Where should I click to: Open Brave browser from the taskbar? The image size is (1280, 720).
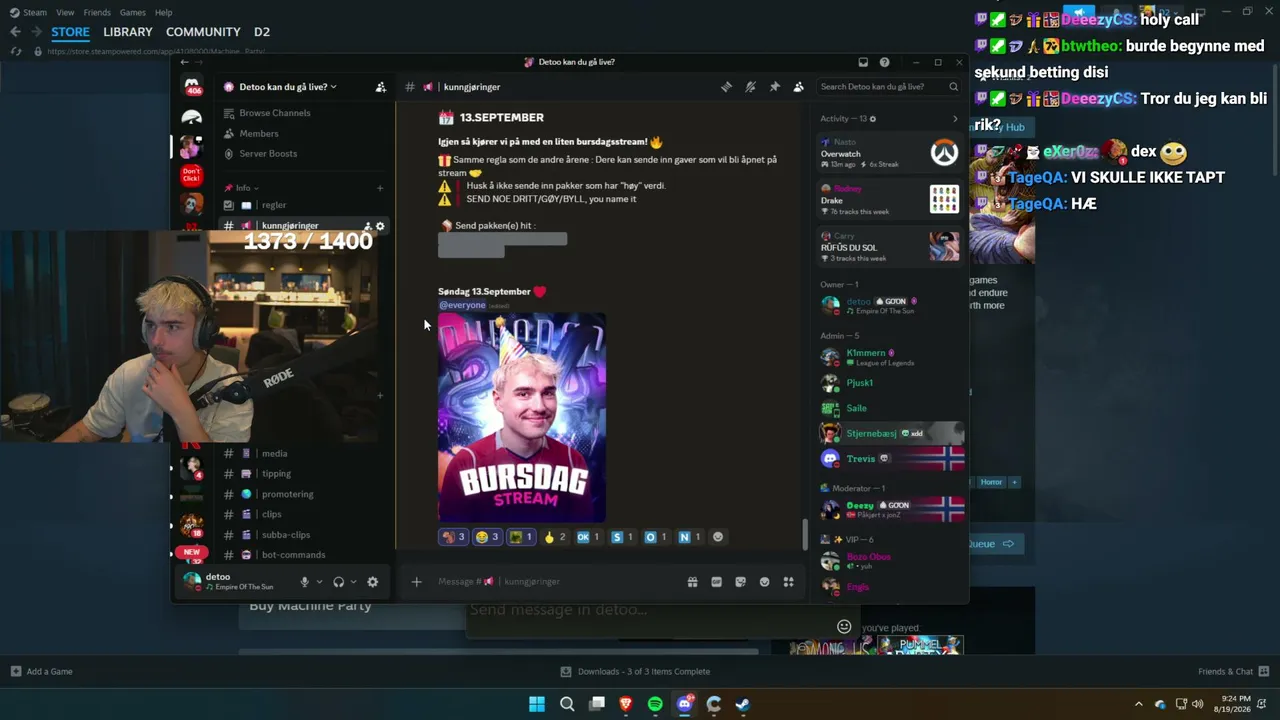(x=626, y=704)
